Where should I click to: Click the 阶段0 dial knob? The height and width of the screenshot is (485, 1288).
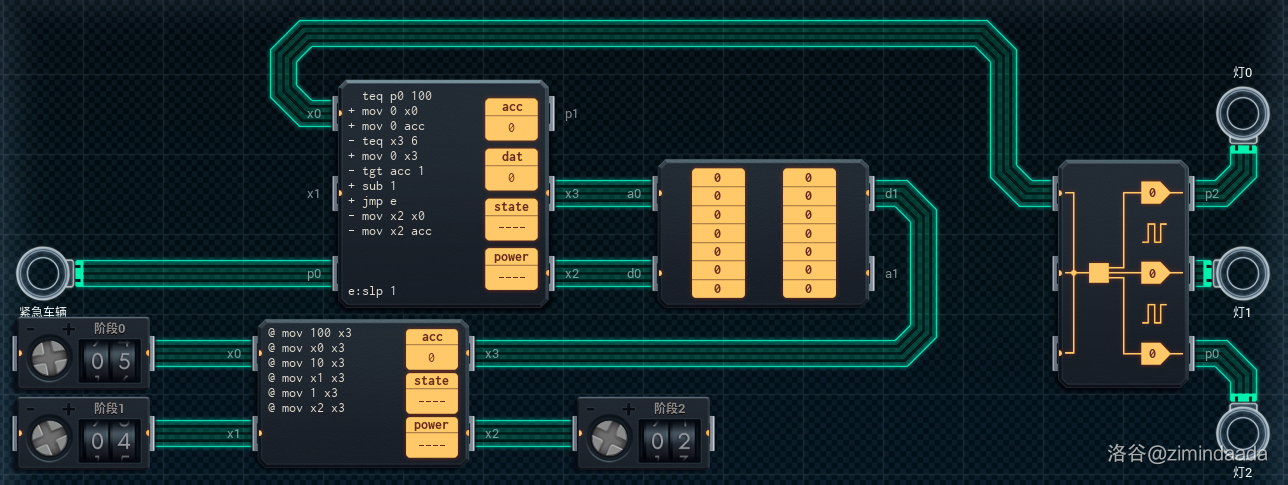point(49,361)
